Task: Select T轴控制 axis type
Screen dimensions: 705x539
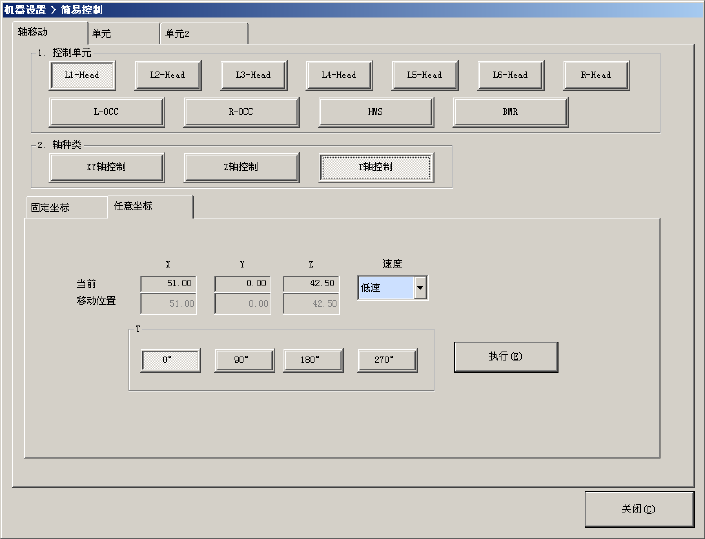Action: [x=376, y=167]
